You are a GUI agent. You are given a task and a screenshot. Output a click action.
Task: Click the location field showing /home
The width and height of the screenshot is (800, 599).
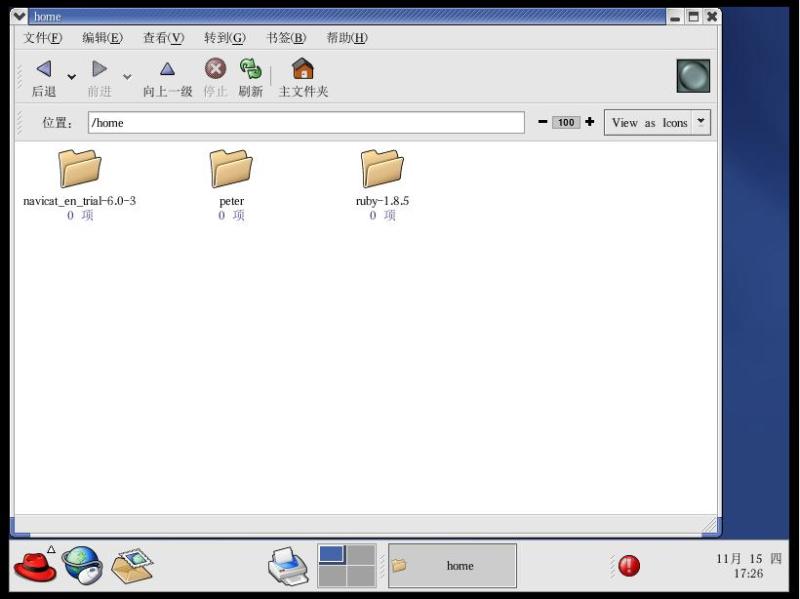click(x=305, y=123)
